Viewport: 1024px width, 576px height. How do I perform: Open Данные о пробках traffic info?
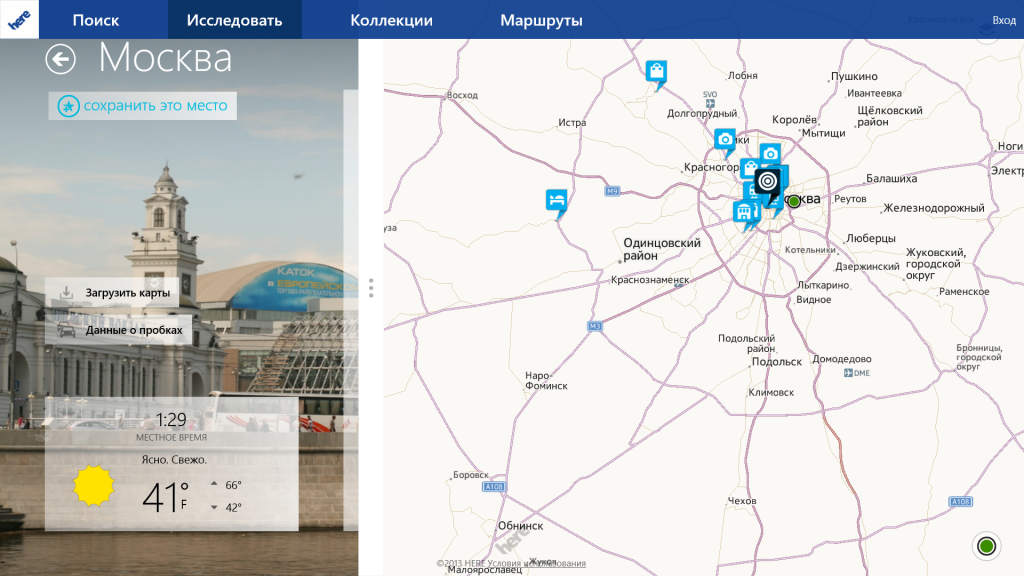pos(118,329)
